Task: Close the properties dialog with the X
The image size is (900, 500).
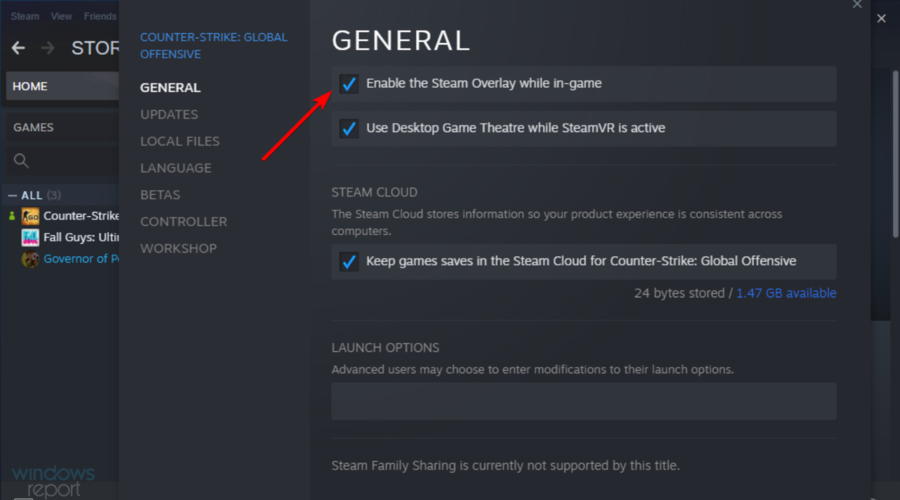Action: point(856,5)
